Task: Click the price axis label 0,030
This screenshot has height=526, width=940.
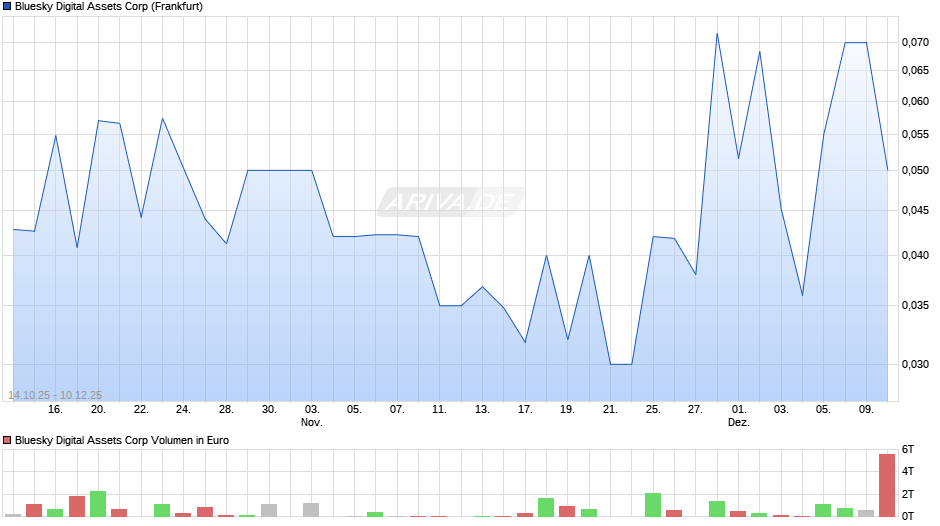Action: click(x=915, y=364)
